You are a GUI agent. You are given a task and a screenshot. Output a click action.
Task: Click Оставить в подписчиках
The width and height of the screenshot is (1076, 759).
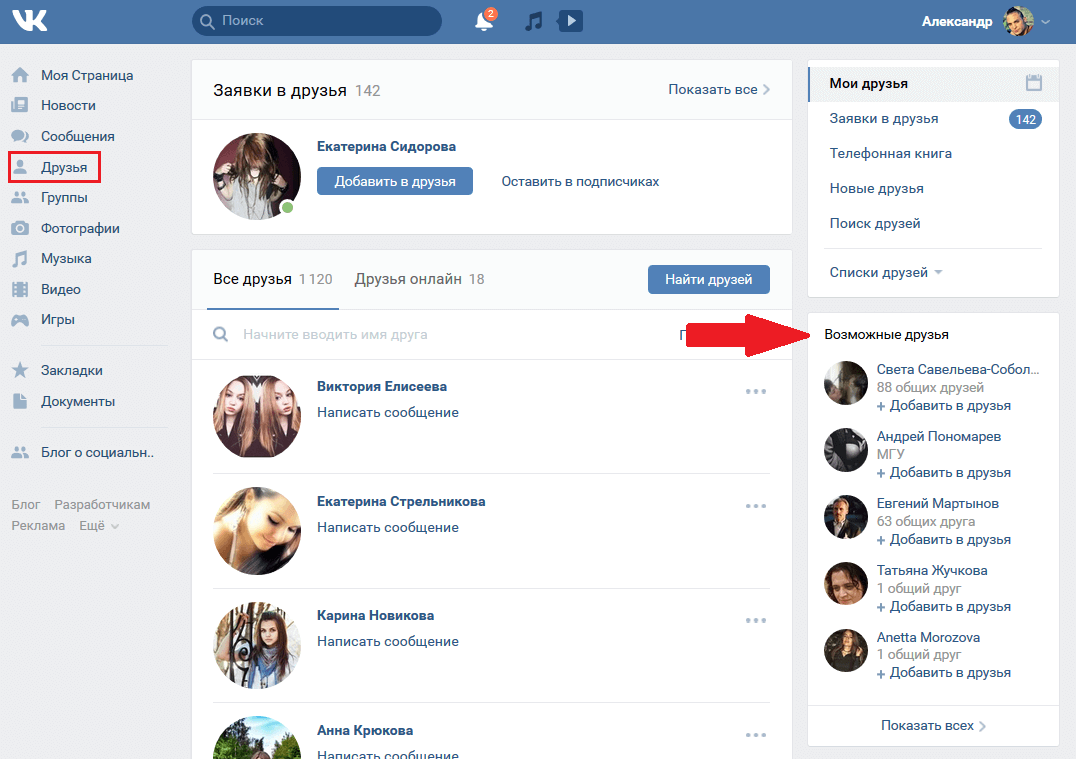click(x=580, y=181)
